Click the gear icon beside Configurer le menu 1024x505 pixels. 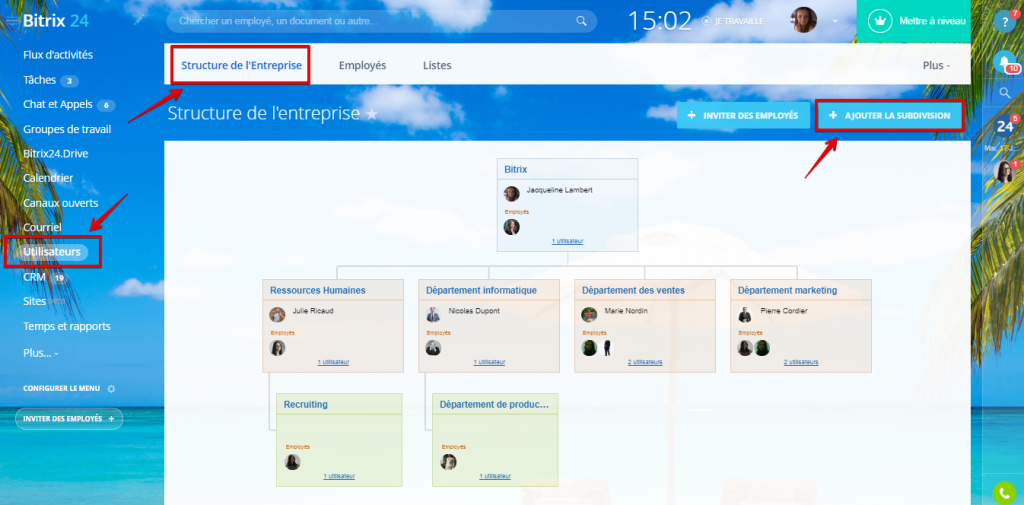111,389
